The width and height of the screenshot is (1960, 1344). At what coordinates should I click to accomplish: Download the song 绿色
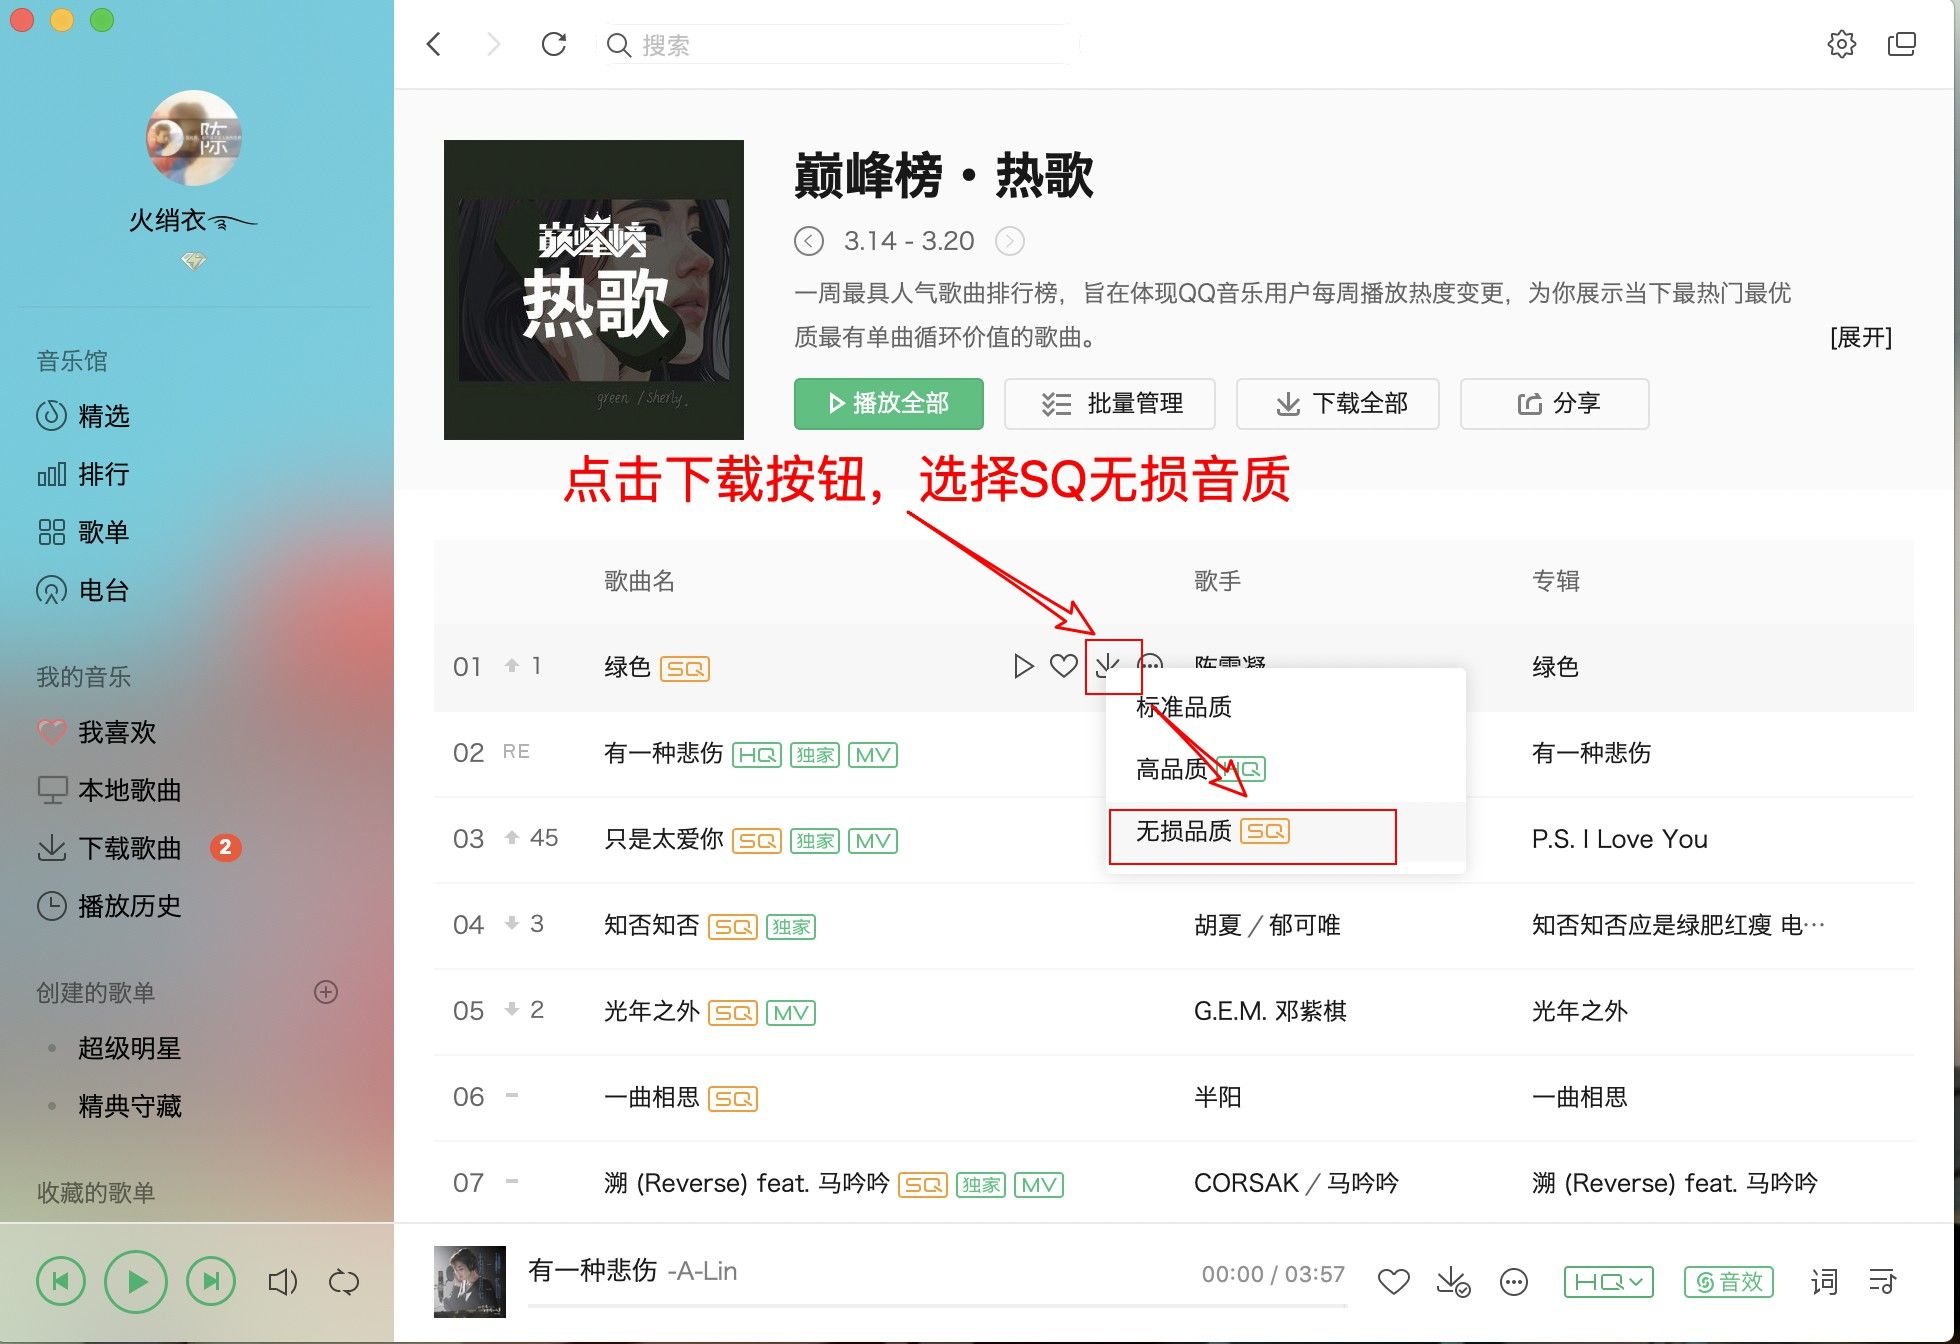click(1108, 666)
